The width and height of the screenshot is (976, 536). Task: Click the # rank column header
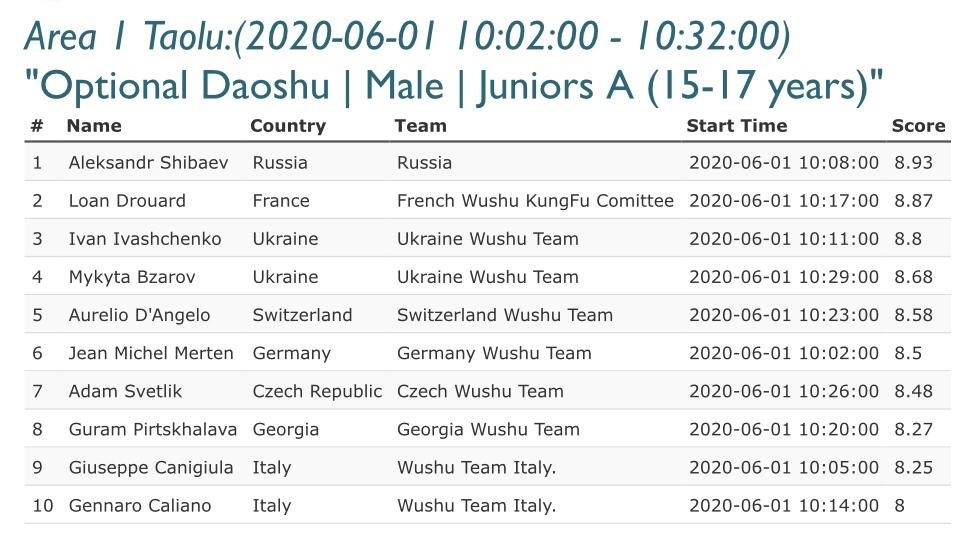(x=37, y=126)
